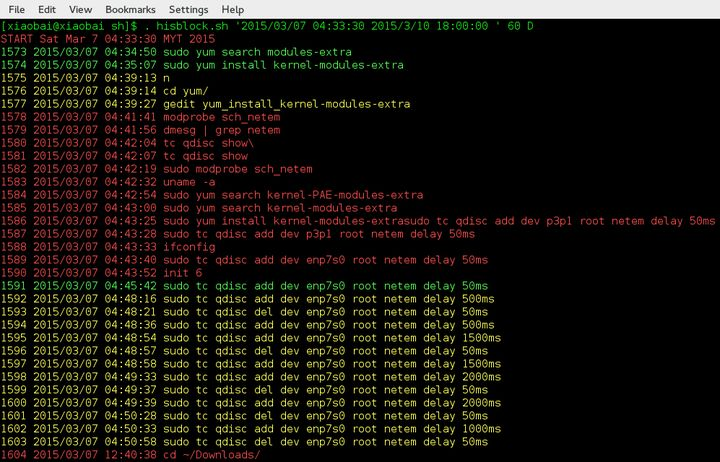The height and width of the screenshot is (462, 720).
Task: Click line 1602 add delay 1000ms
Action: point(251,429)
